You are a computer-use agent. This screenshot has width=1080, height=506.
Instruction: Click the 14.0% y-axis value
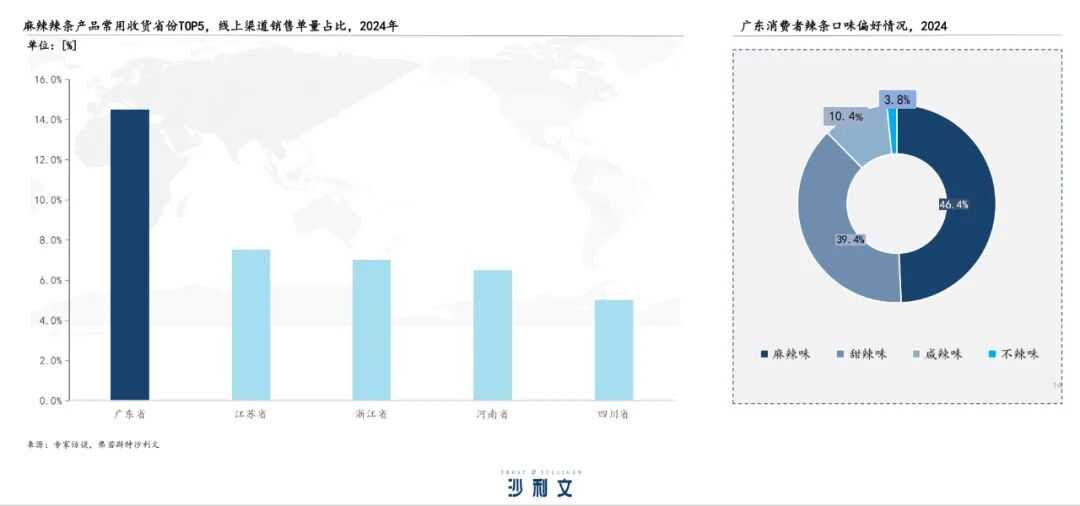pos(48,120)
